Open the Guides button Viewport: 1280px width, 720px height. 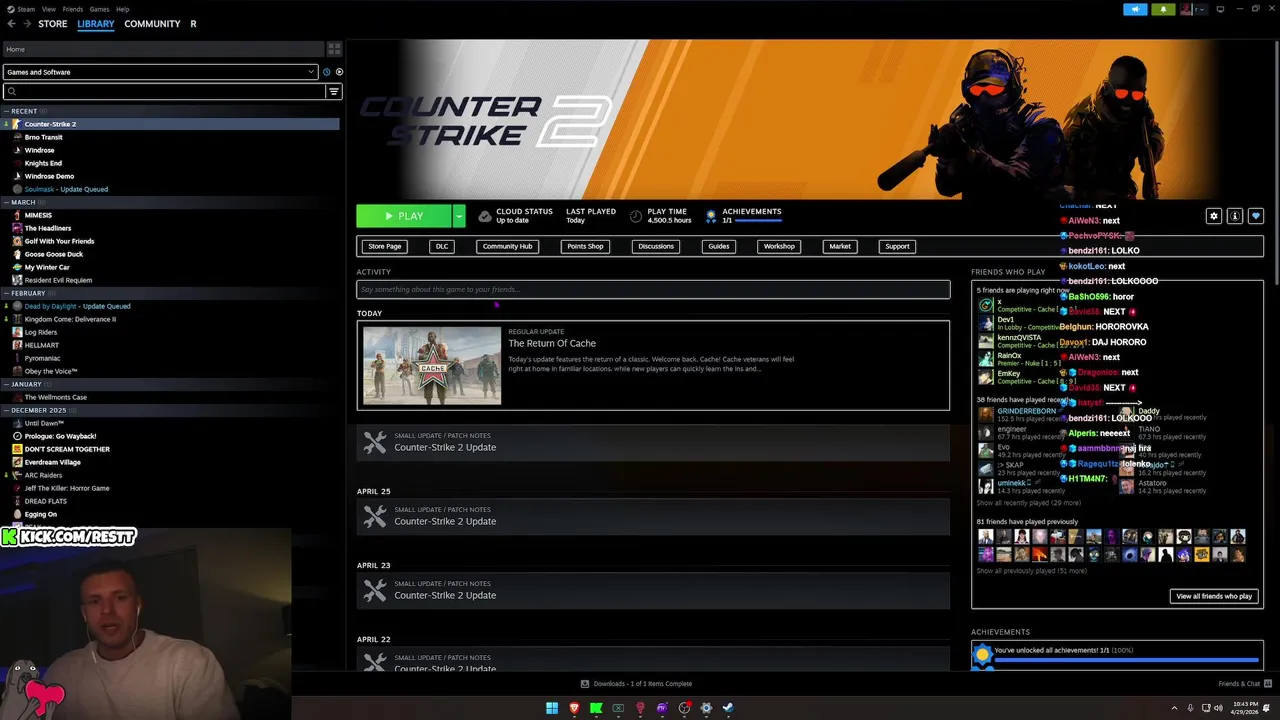click(x=719, y=246)
